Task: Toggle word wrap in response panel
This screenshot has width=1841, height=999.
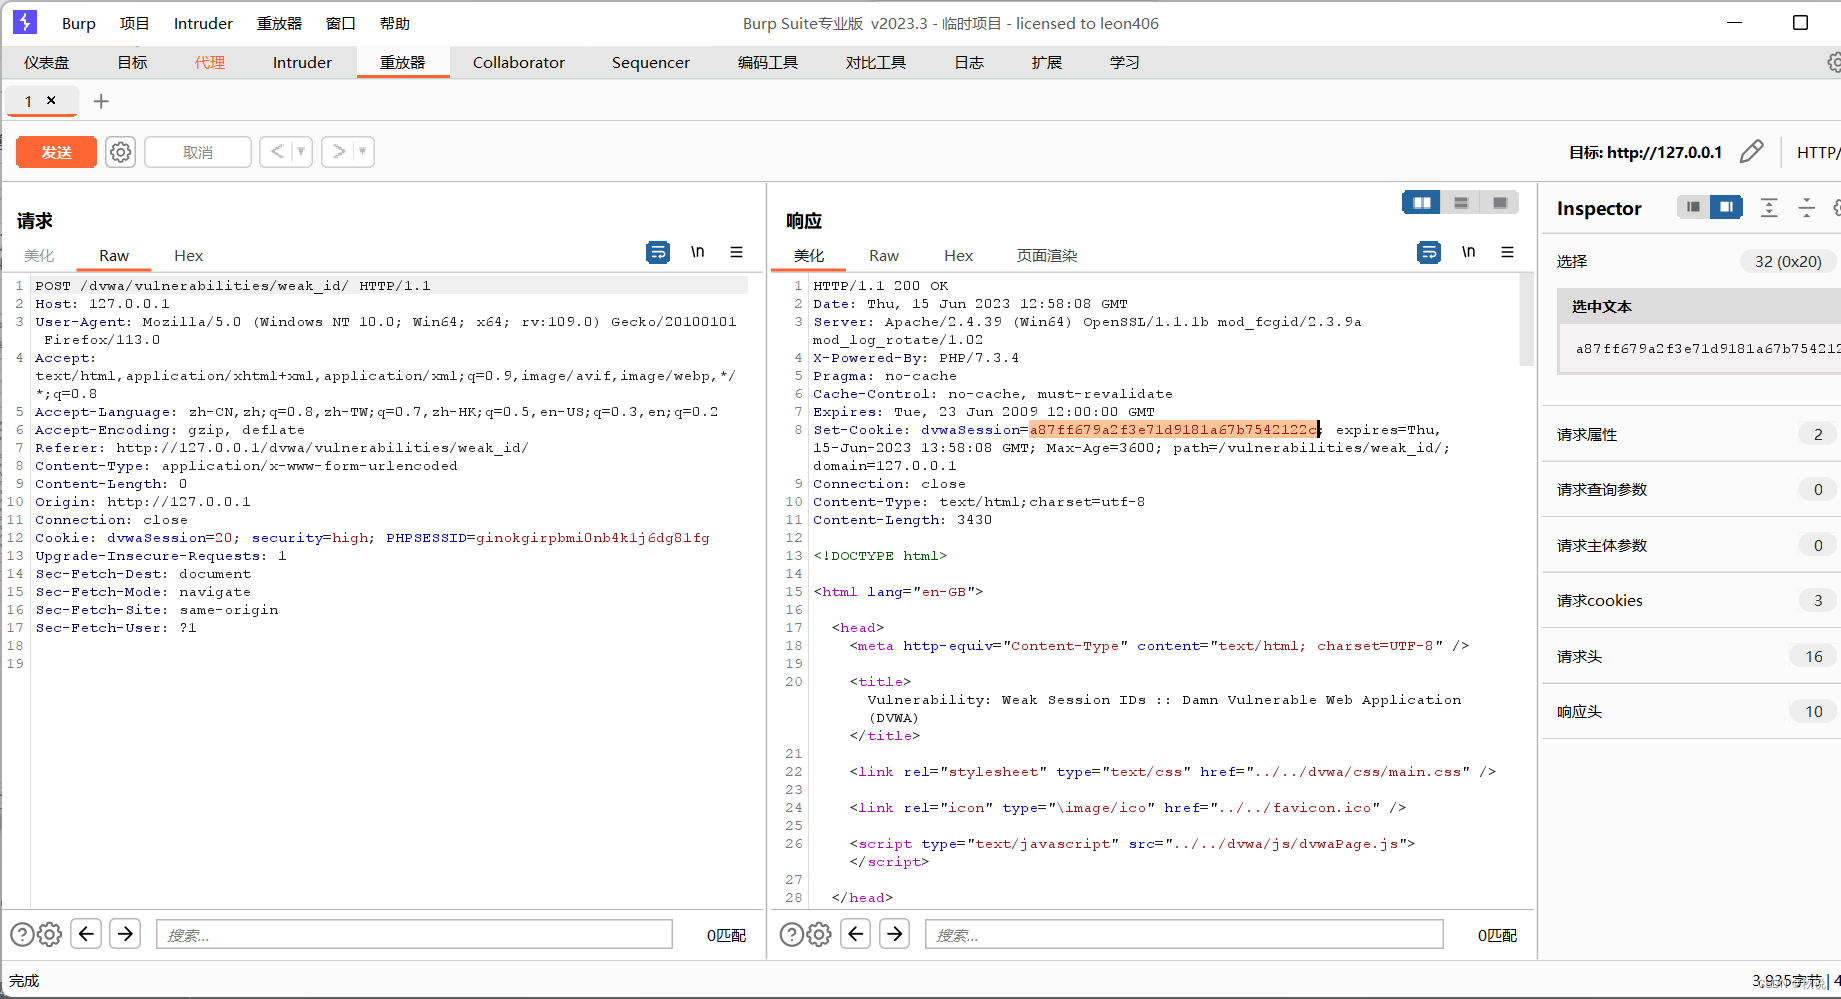Action: point(1429,252)
